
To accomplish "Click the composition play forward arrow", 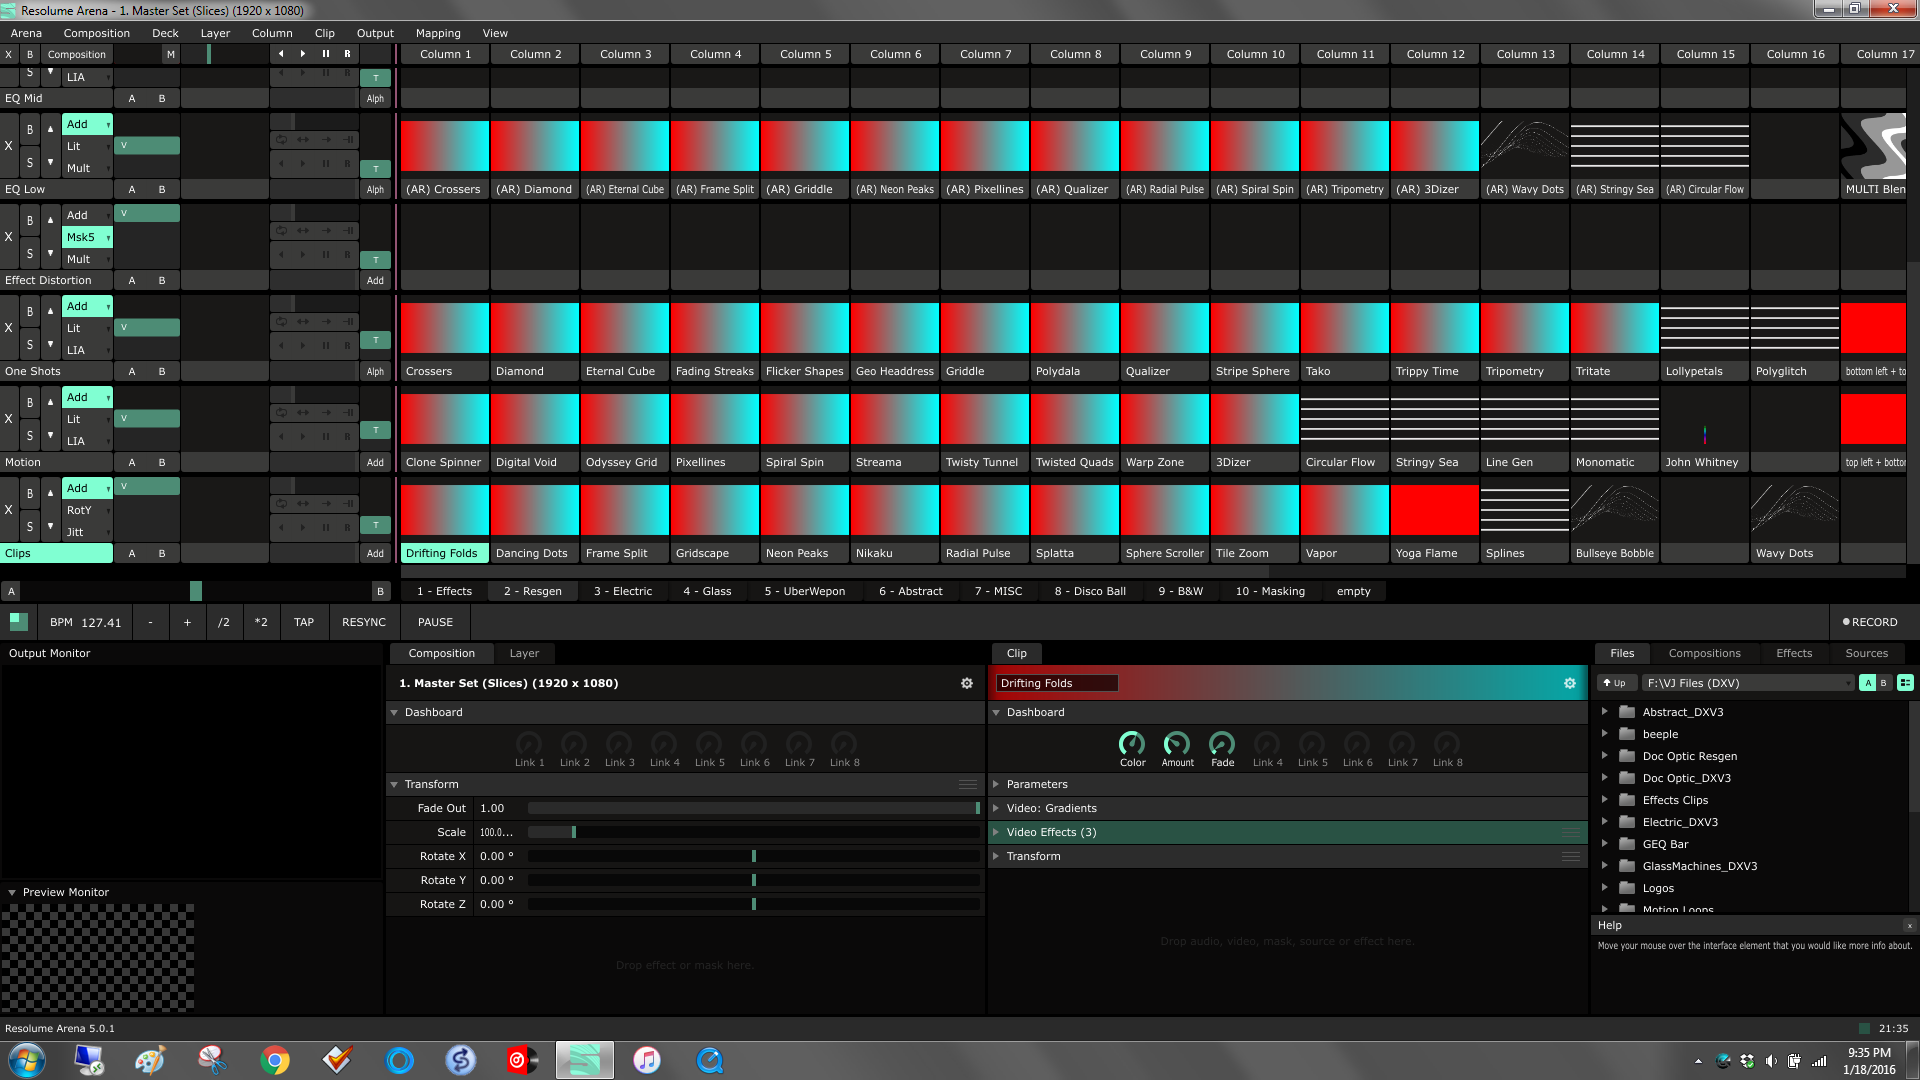I will coord(303,54).
